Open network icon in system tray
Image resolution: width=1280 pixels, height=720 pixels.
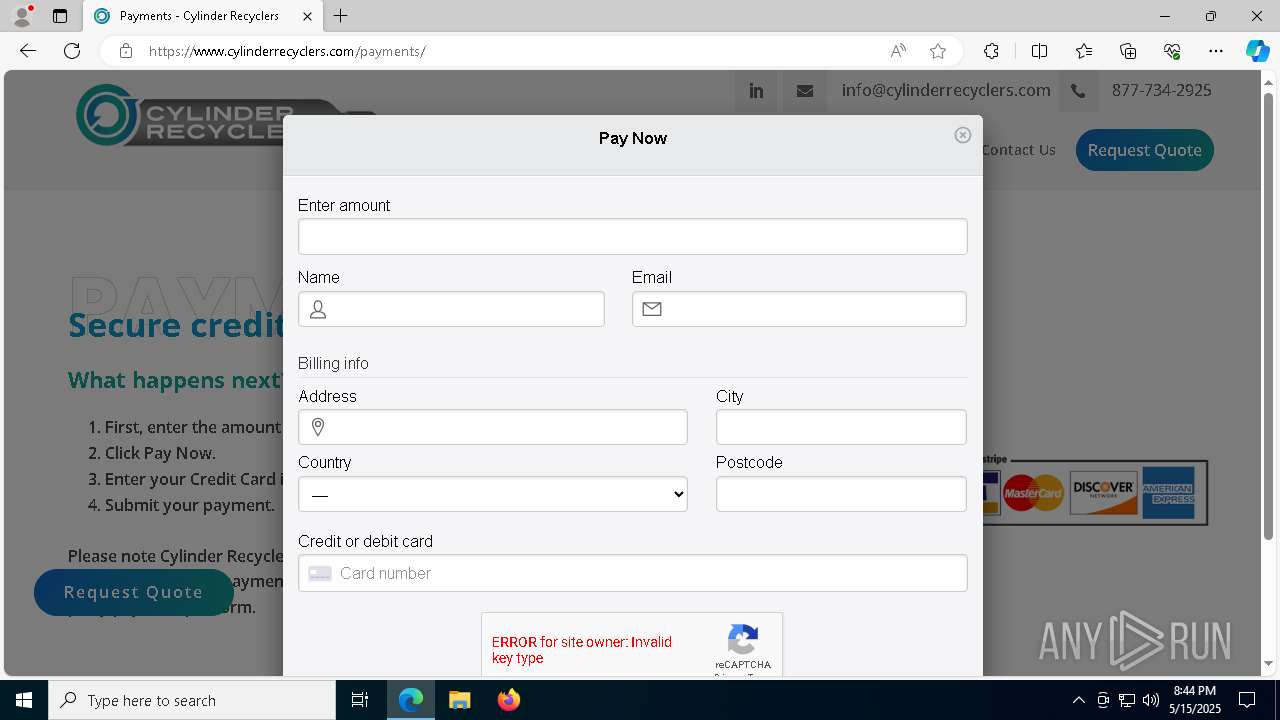[x=1127, y=700]
